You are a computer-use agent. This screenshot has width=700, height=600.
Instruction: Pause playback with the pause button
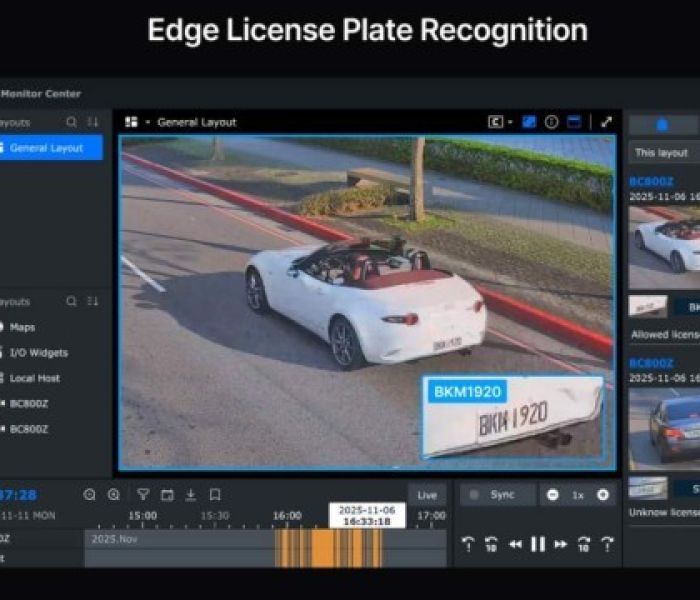point(538,544)
